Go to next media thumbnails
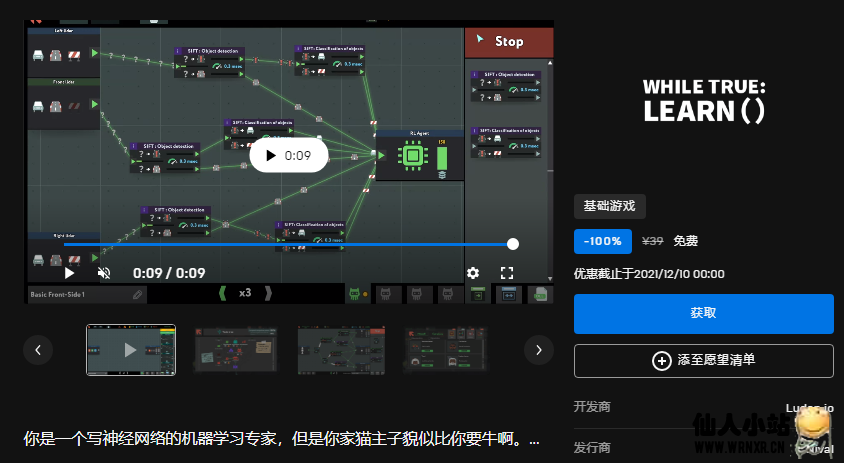 (x=539, y=350)
